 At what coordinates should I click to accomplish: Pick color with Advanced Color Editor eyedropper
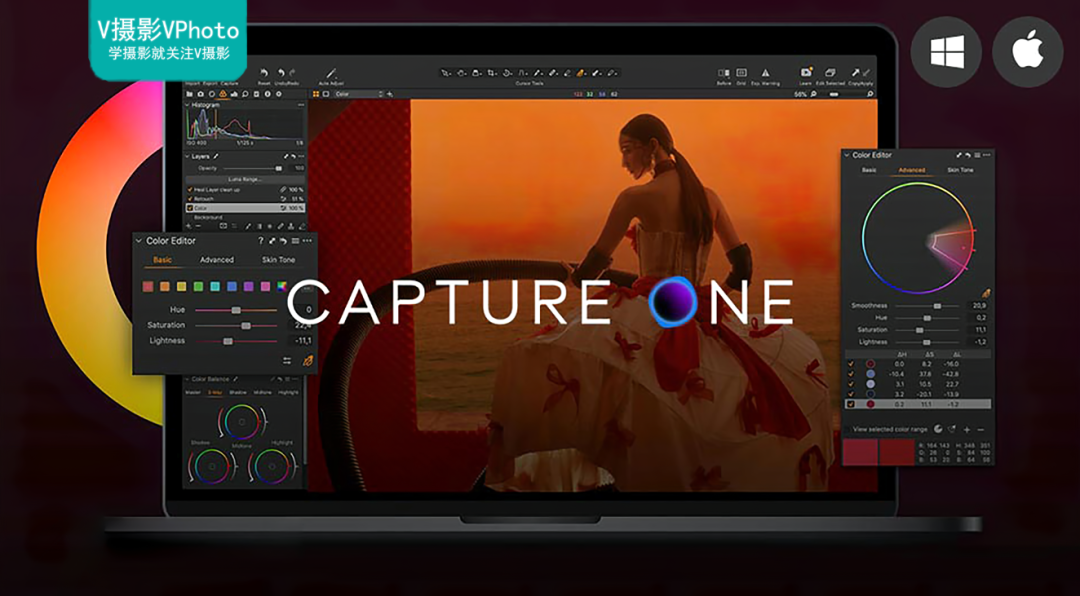(x=985, y=292)
